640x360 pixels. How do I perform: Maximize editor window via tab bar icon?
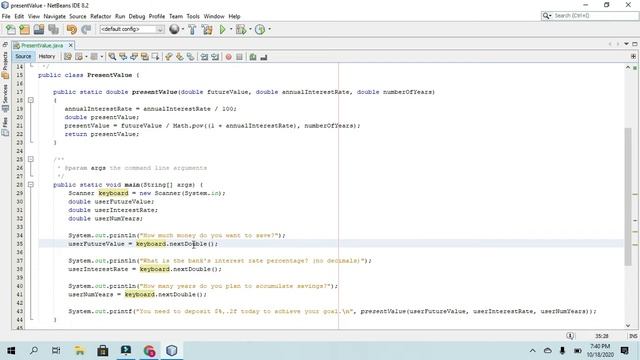(635, 44)
